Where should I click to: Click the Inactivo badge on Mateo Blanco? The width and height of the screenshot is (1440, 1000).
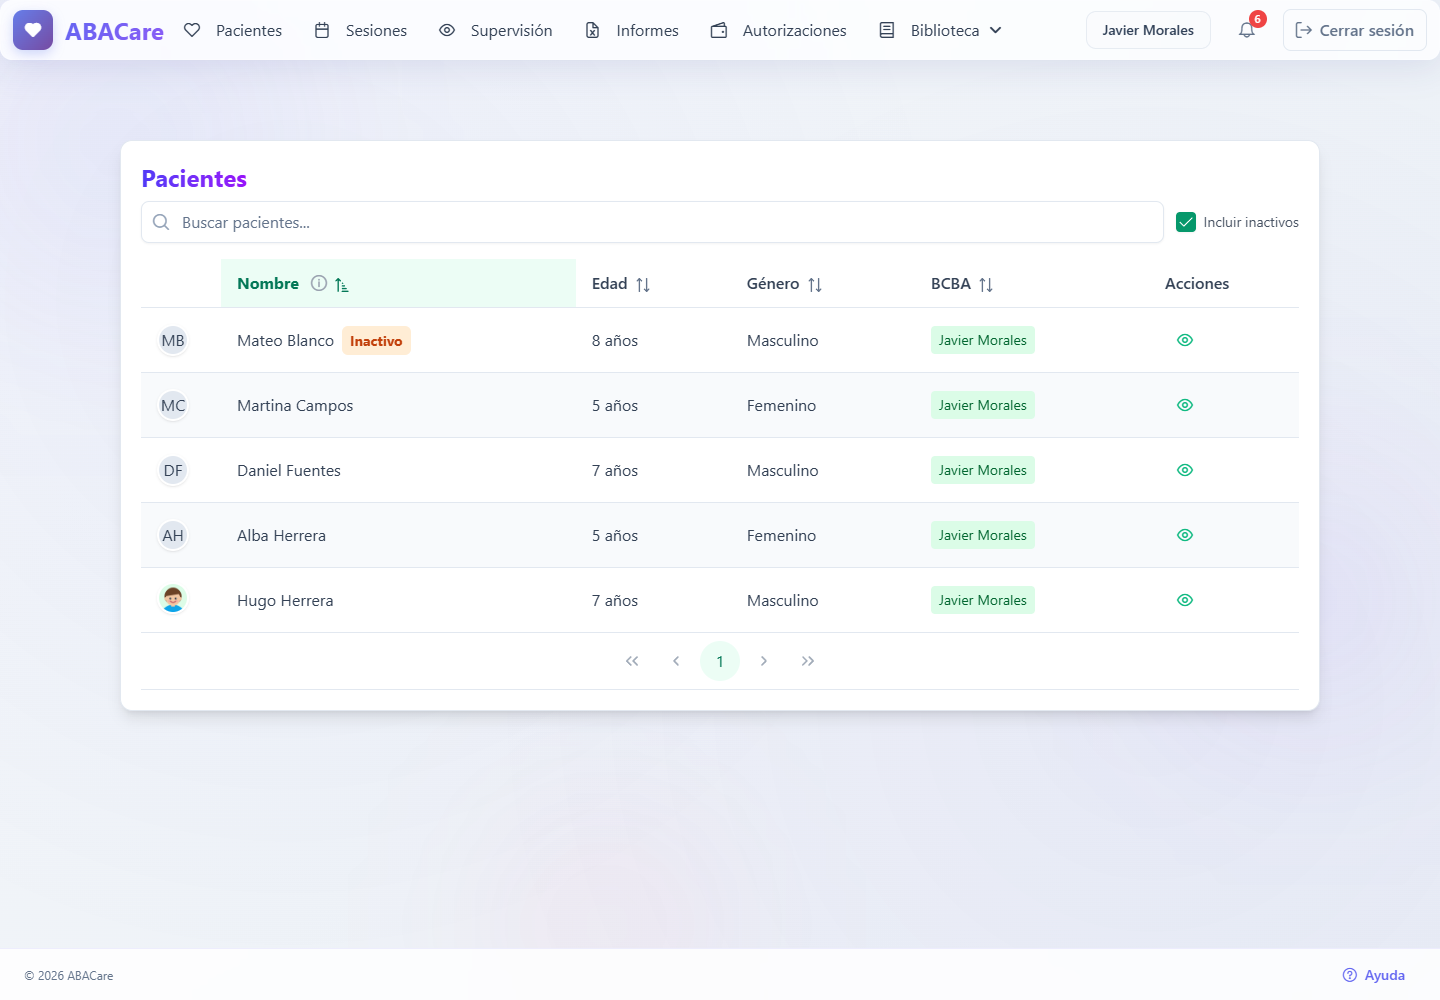tap(376, 341)
